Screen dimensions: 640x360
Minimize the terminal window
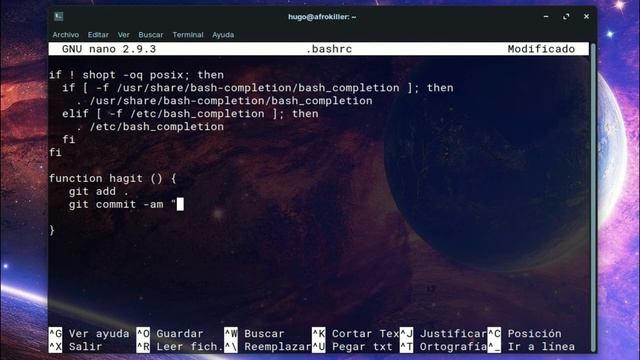click(x=546, y=17)
